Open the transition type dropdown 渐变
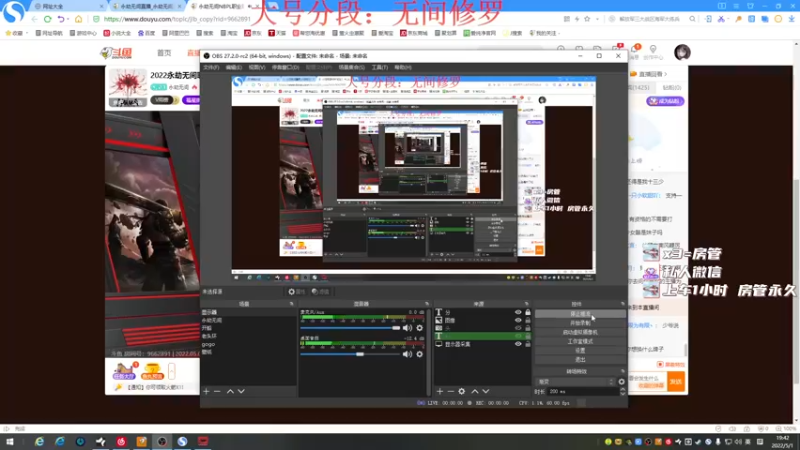This screenshot has height=450, width=800. tap(576, 382)
